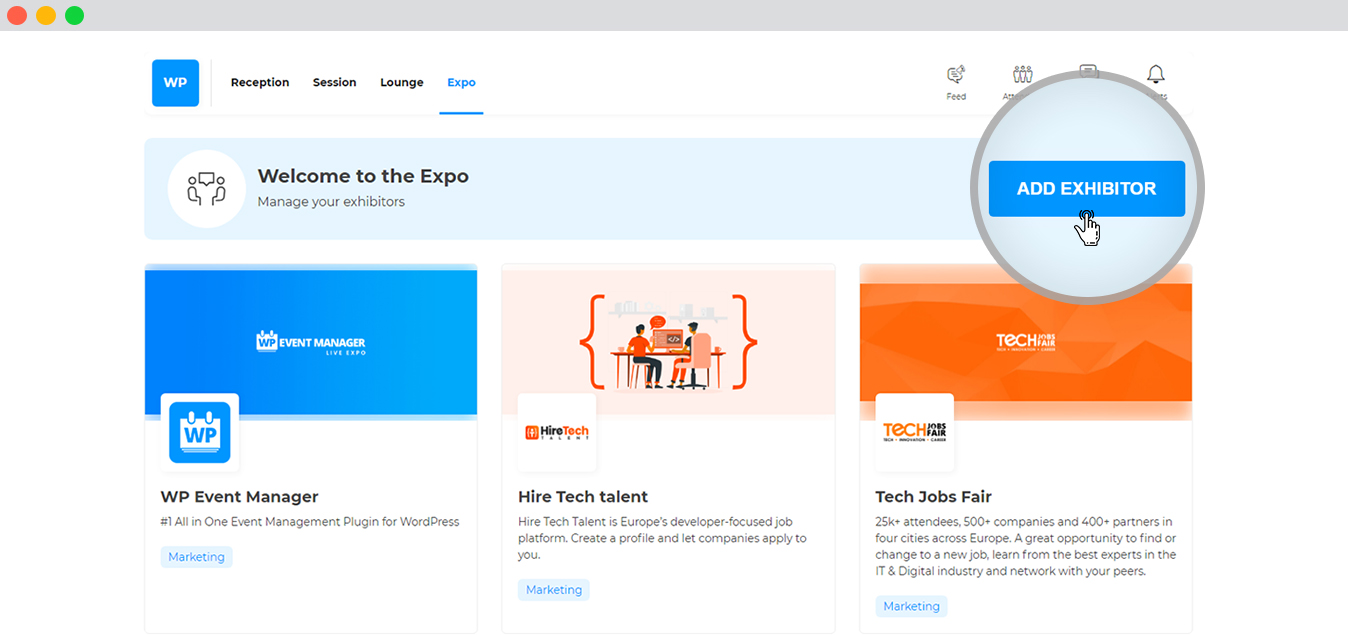Open the Hire Tech talent exhibitor title
Viewport: 1348px width, 635px height.
(x=583, y=497)
